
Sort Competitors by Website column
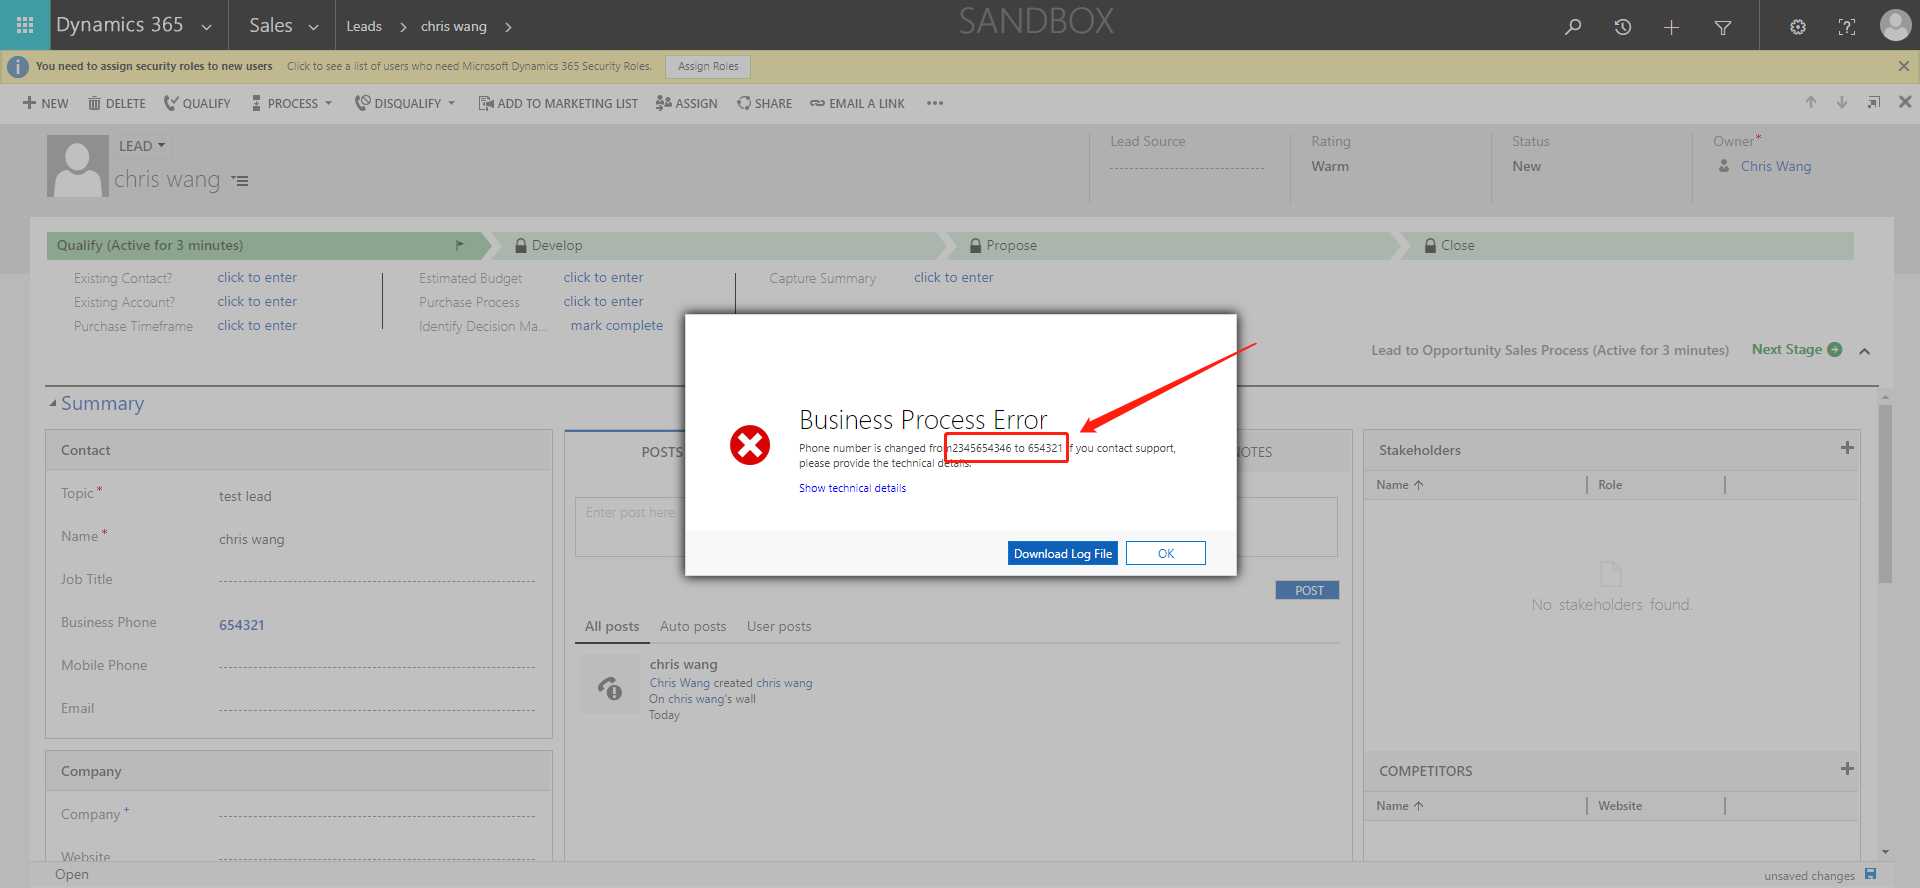pyautogui.click(x=1620, y=806)
